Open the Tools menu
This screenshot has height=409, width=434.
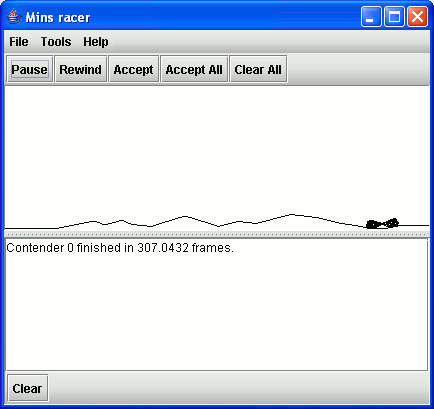(56, 42)
